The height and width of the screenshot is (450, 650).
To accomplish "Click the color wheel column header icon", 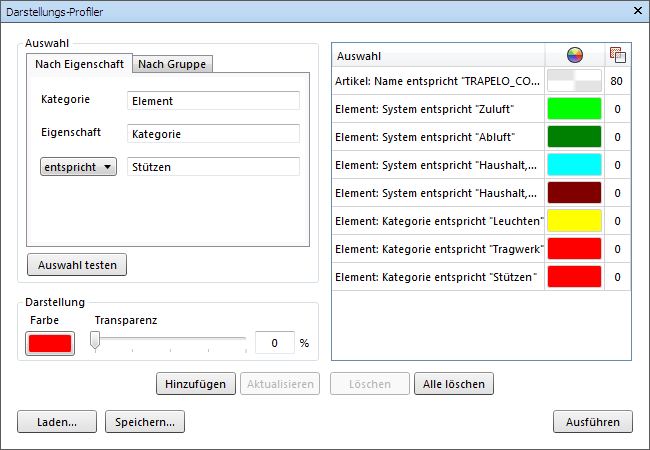I will point(574,56).
